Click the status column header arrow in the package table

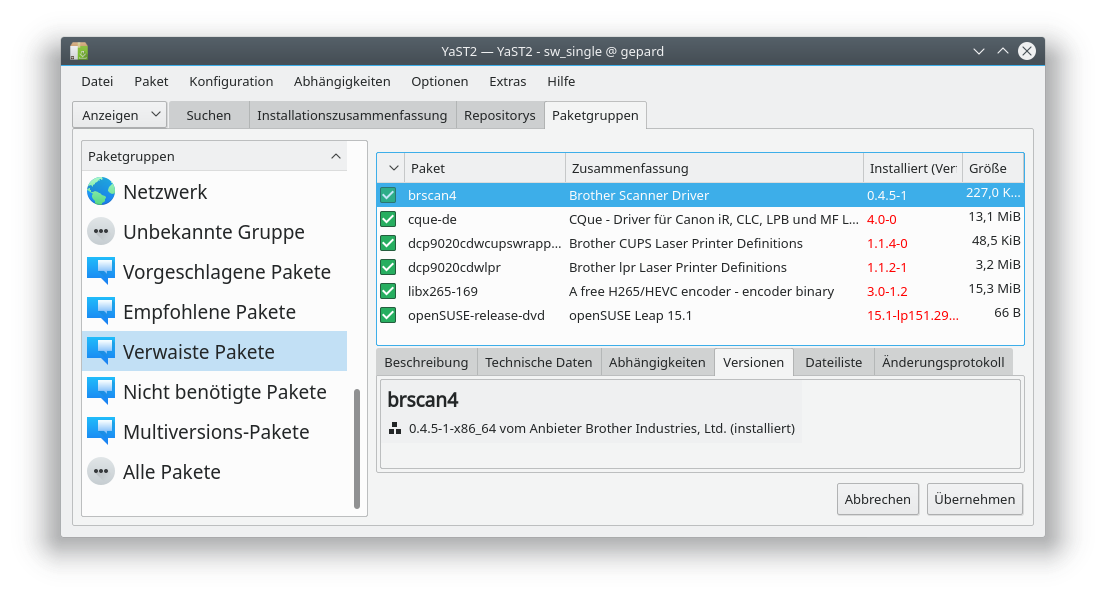pyautogui.click(x=394, y=169)
